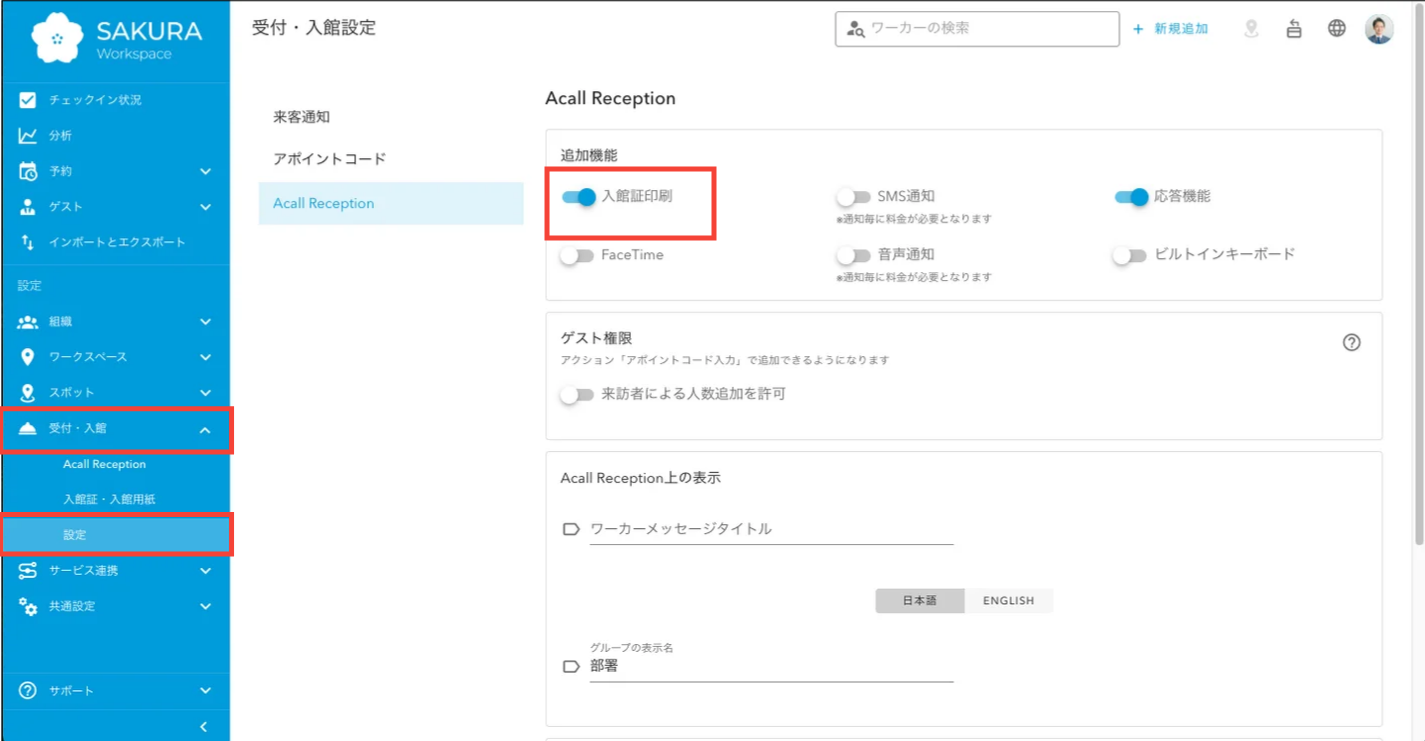
Task: Click the 新規追加 button
Action: coord(1170,29)
